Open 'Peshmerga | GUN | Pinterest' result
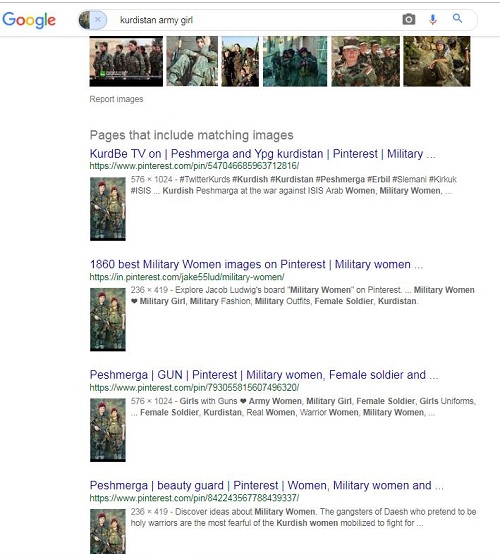The image size is (500, 554). click(x=264, y=375)
